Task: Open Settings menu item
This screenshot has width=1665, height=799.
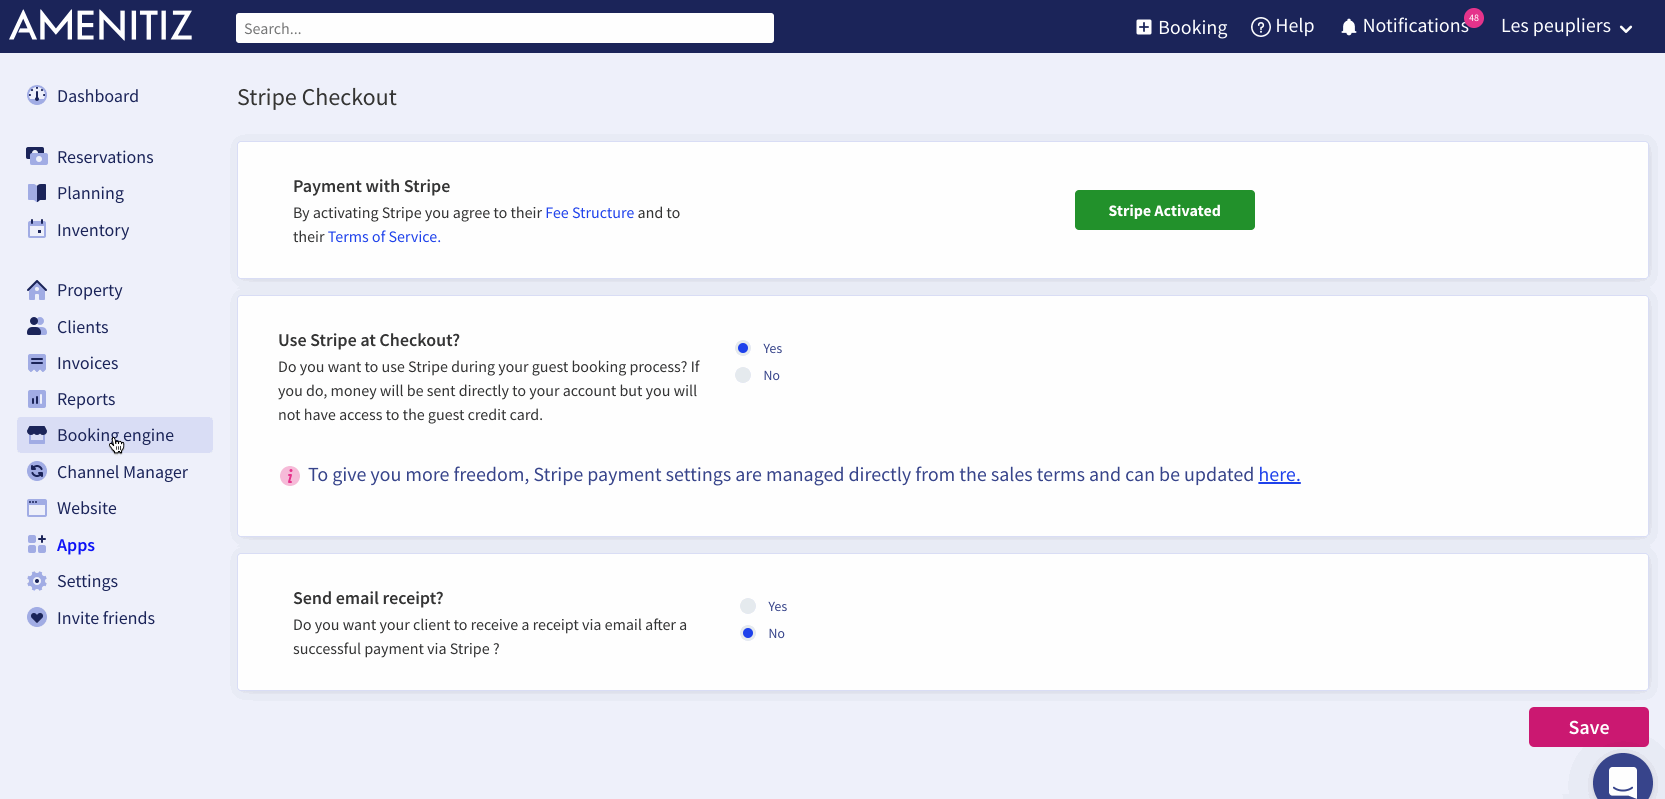Action: 87,581
